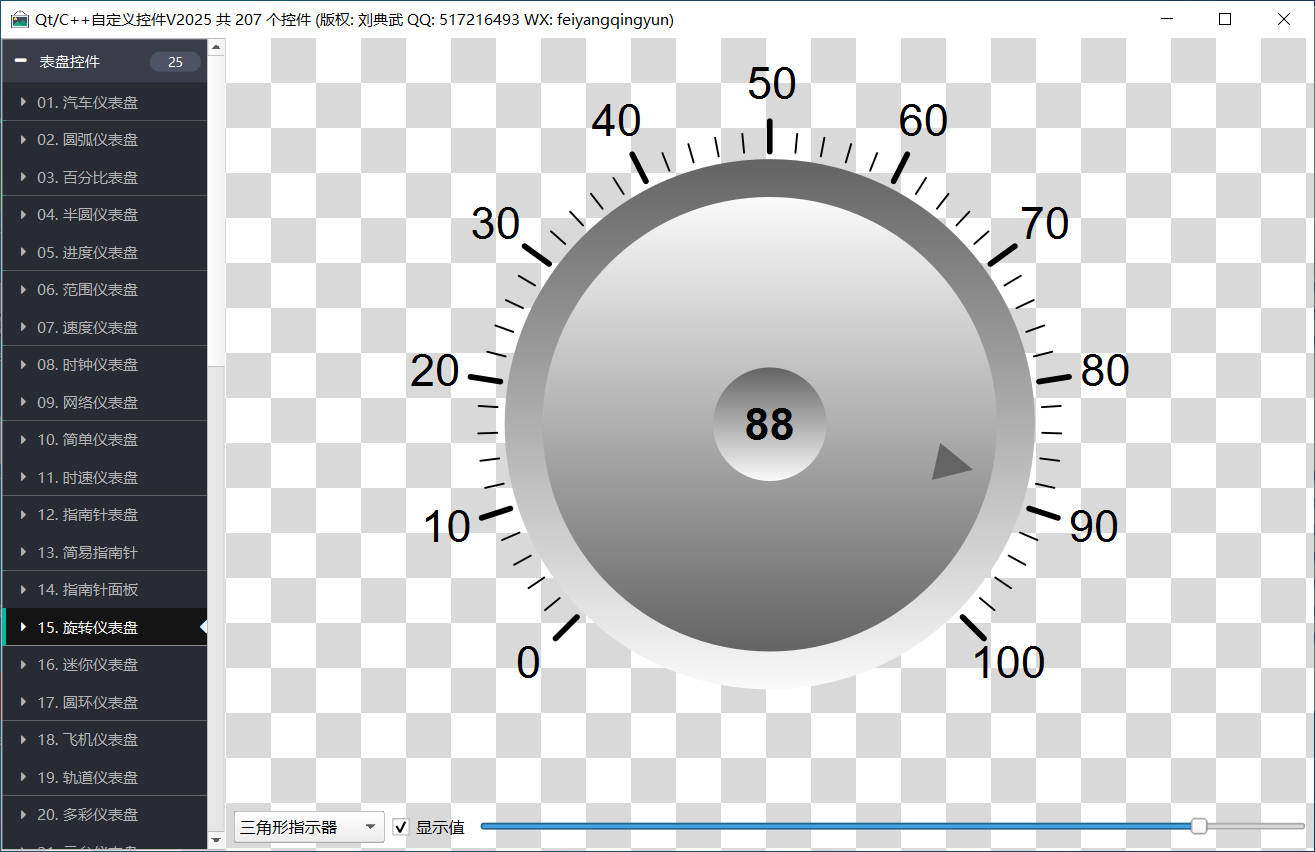The image size is (1315, 852).
Task: Click the 60 scale label
Action: pos(923,121)
